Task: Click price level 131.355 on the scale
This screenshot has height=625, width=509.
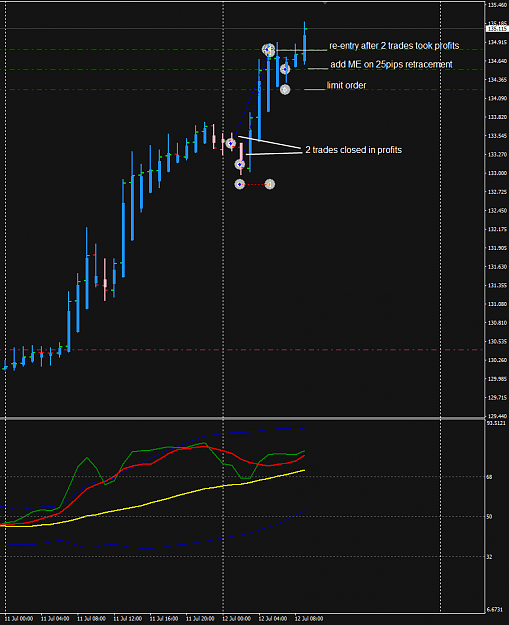Action: click(497, 285)
